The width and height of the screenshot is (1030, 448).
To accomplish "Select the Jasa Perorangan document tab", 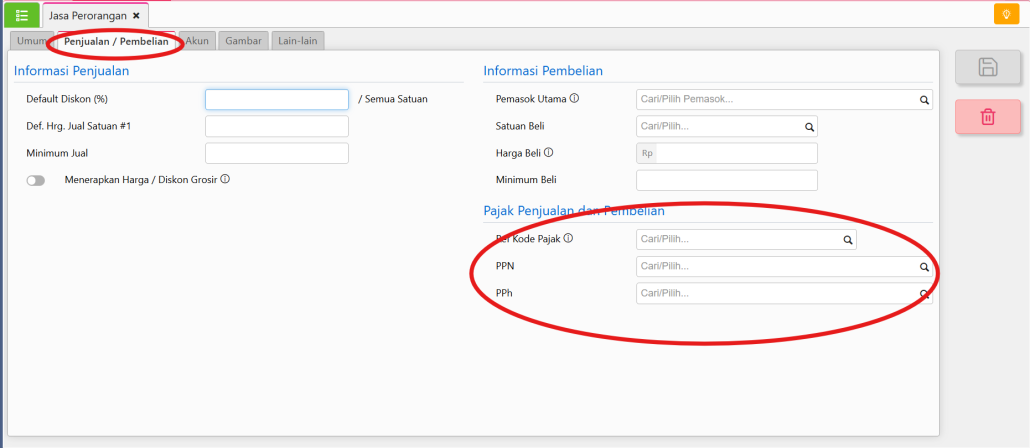I will [96, 15].
